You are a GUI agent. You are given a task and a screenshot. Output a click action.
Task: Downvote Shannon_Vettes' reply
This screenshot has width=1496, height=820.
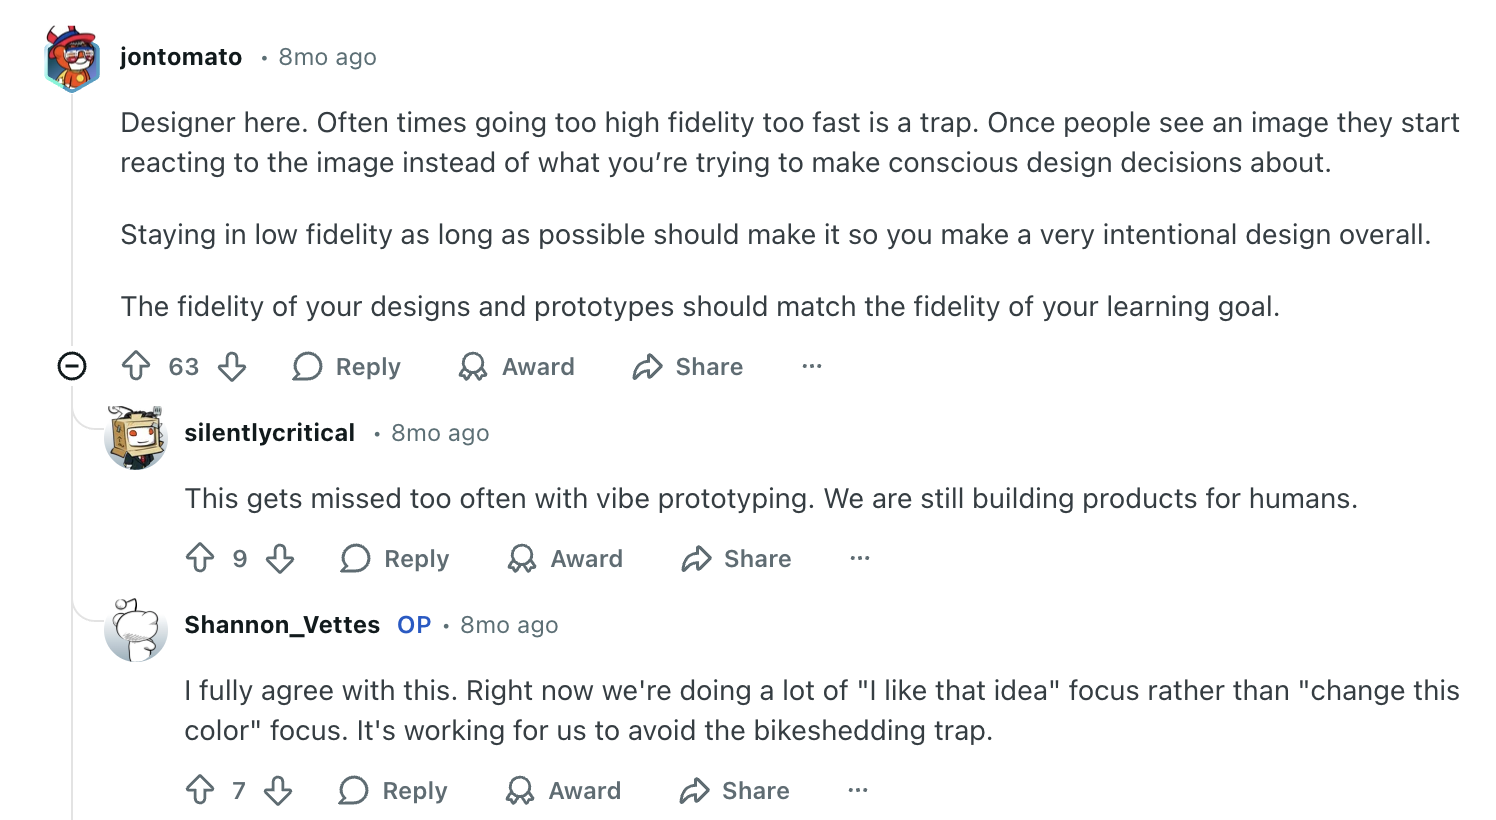278,790
